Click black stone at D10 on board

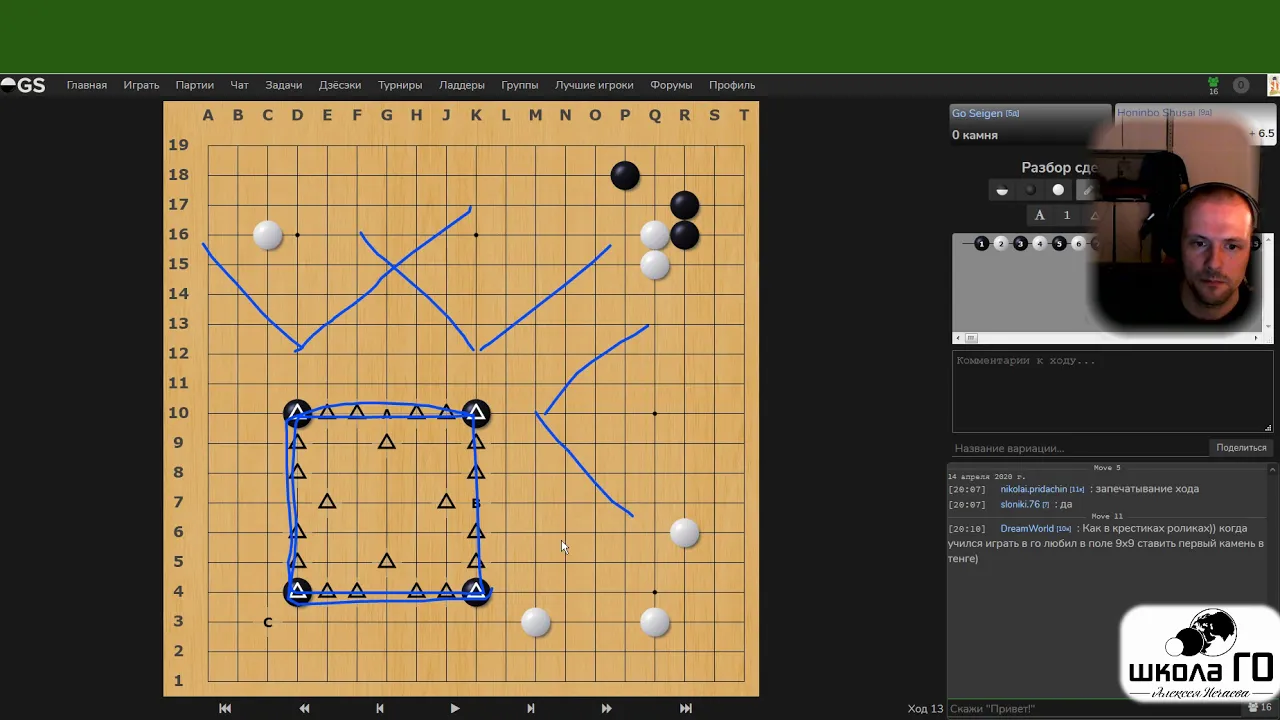click(297, 413)
